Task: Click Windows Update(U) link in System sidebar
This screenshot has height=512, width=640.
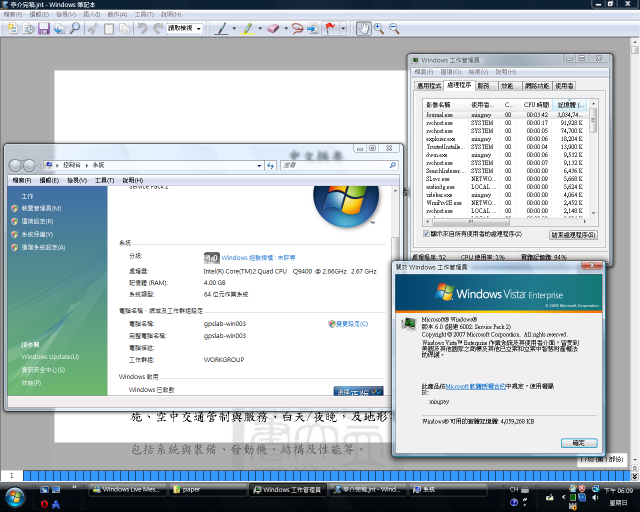Action: [50, 357]
